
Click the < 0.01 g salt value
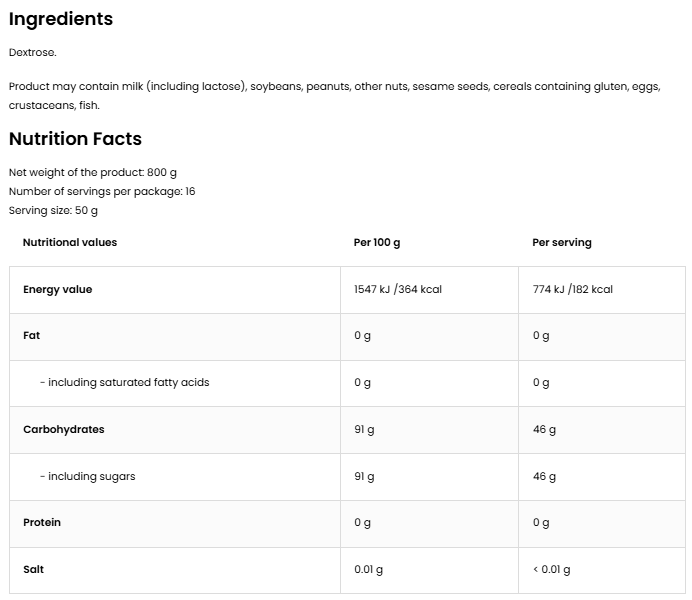[552, 569]
